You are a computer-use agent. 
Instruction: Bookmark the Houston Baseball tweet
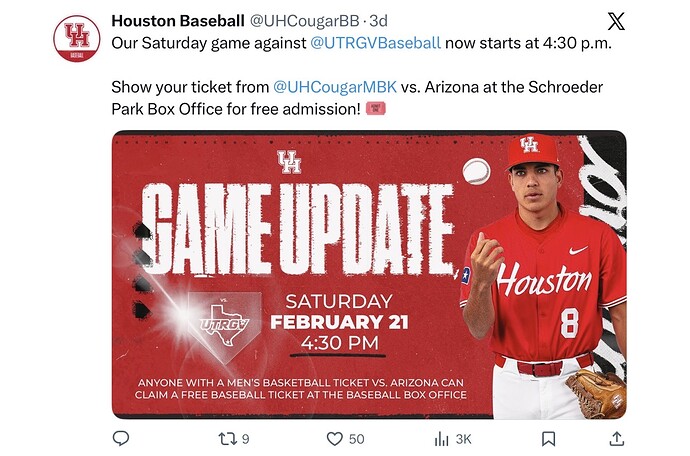[548, 438]
